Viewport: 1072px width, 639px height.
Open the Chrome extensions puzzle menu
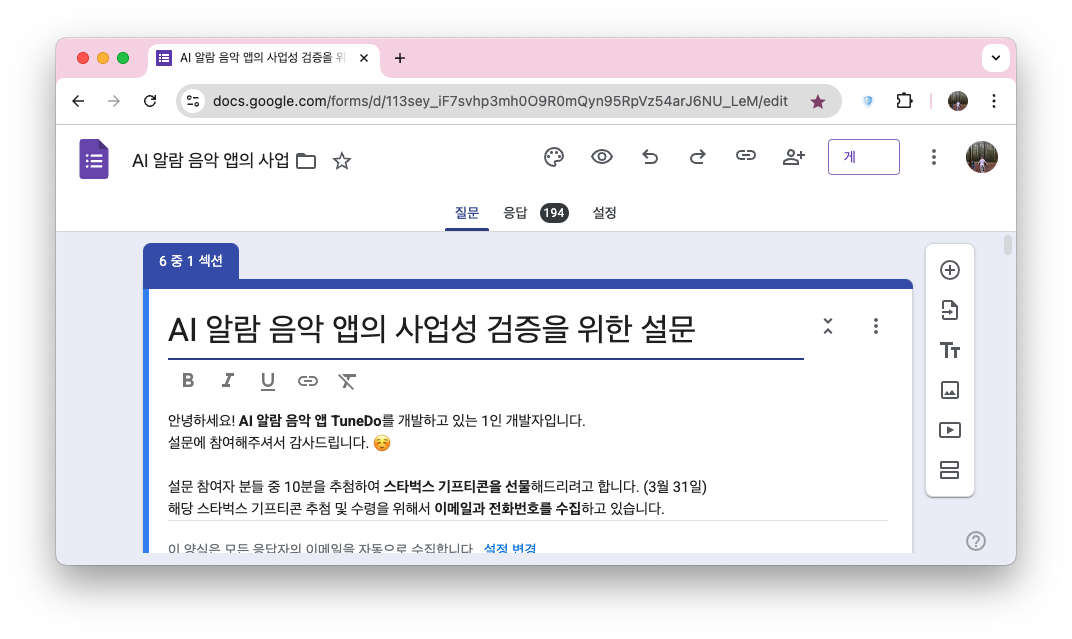point(904,101)
